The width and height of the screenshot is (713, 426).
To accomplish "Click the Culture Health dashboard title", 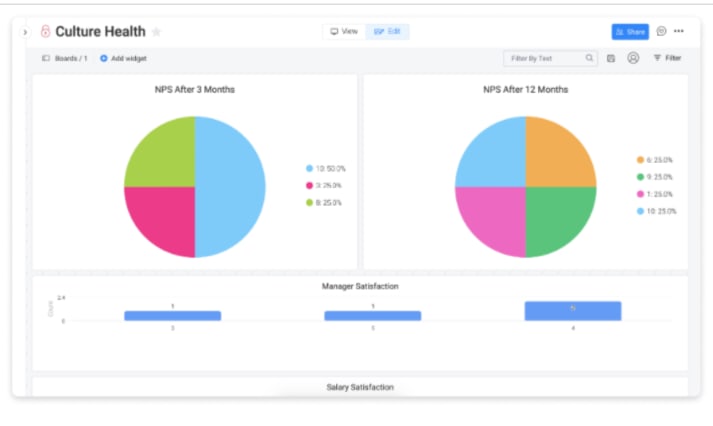I will click(100, 31).
